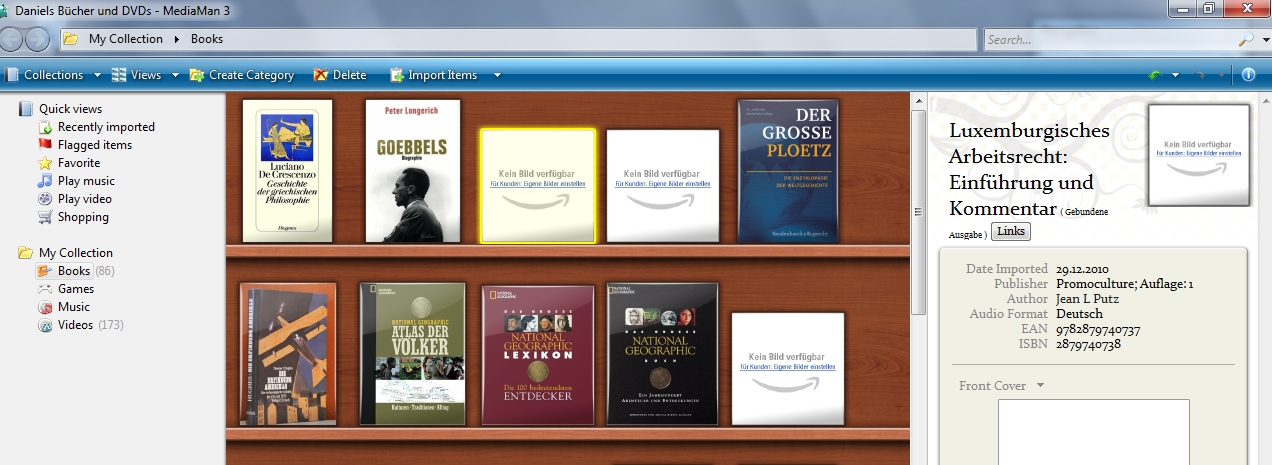This screenshot has width=1272, height=465.
Task: Click Create Category folder icon
Action: coord(197,75)
